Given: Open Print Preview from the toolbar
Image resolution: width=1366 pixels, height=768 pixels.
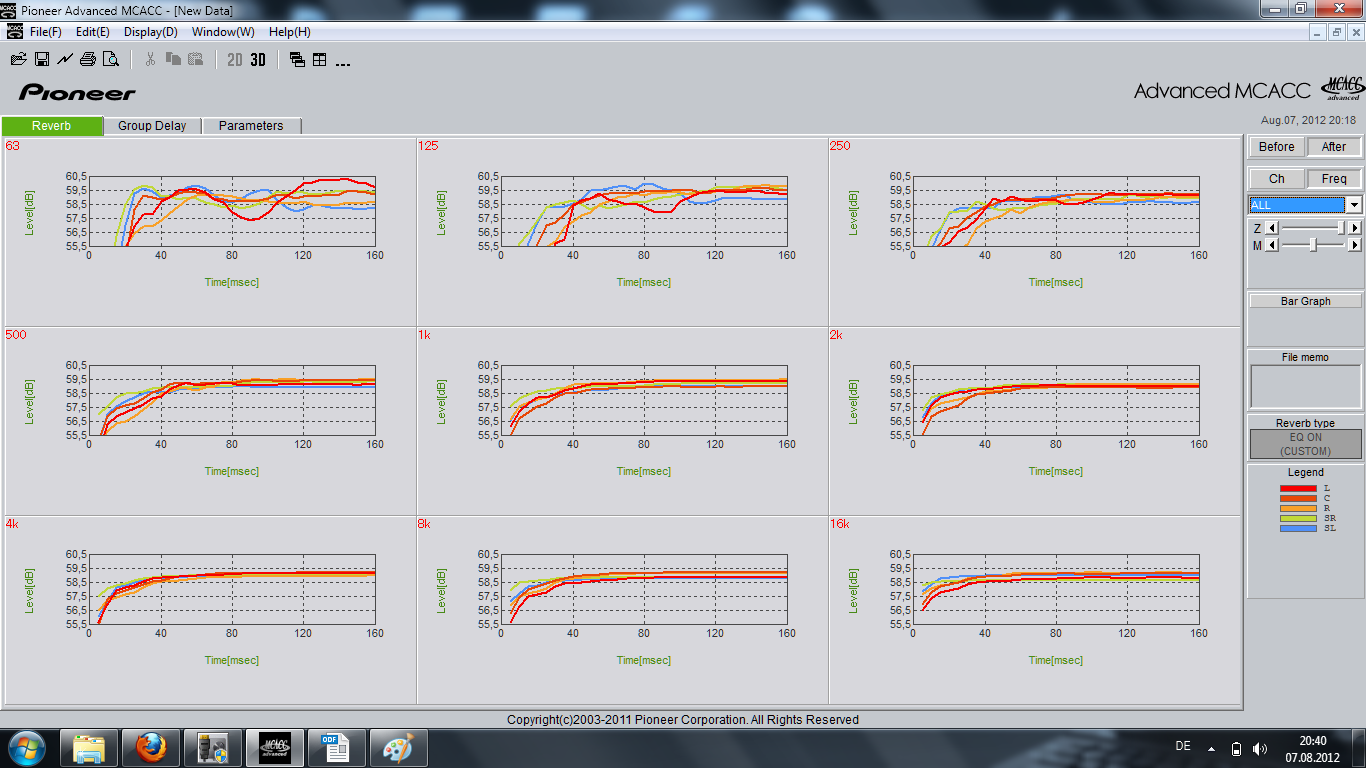Looking at the screenshot, I should pos(111,60).
